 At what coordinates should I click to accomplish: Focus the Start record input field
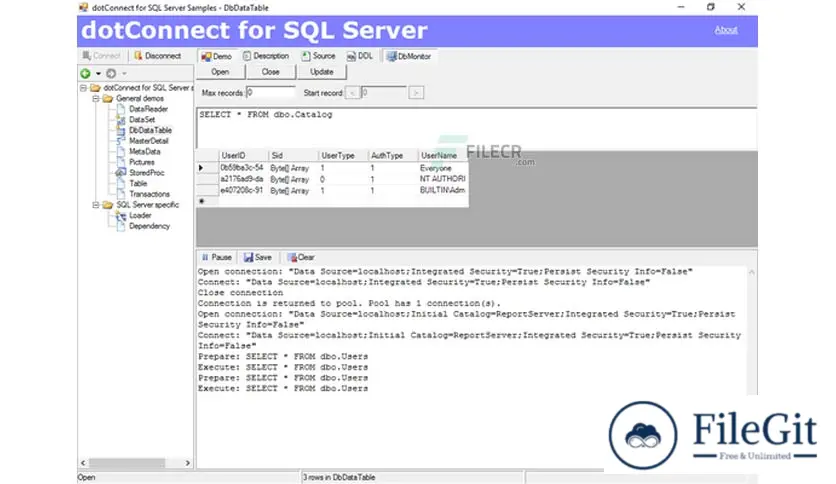[384, 92]
